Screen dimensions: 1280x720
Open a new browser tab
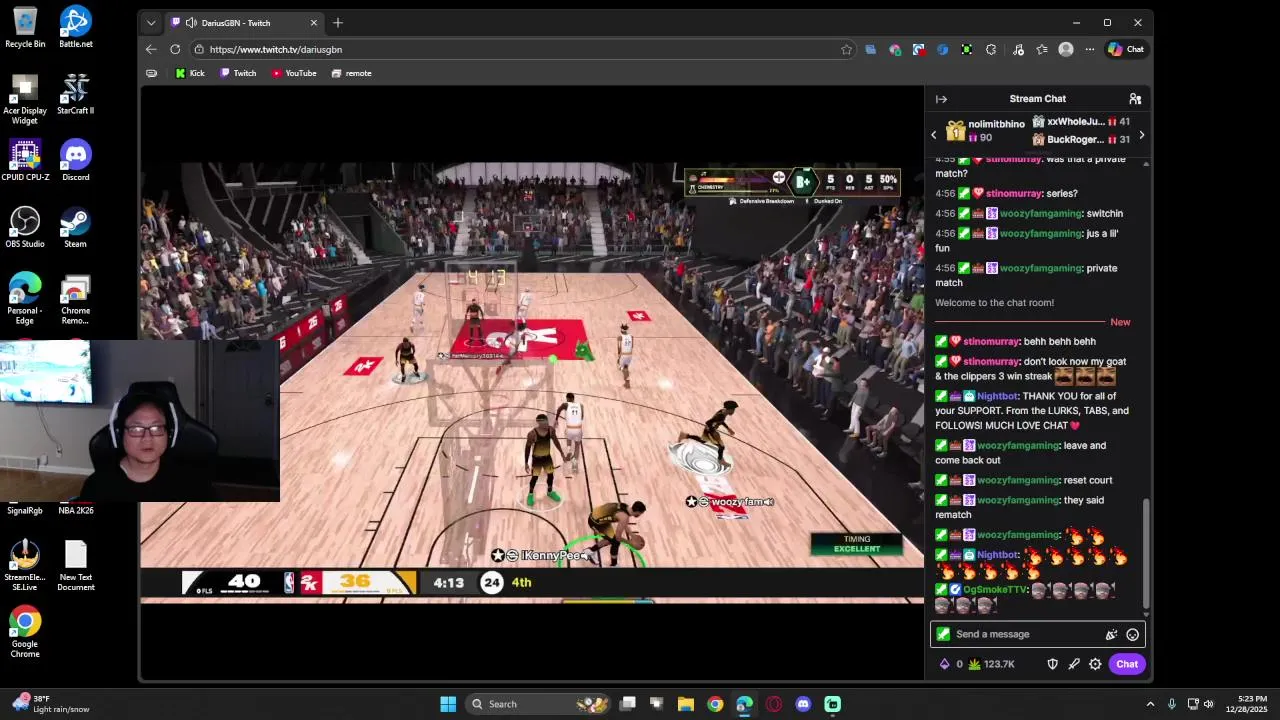[x=338, y=23]
